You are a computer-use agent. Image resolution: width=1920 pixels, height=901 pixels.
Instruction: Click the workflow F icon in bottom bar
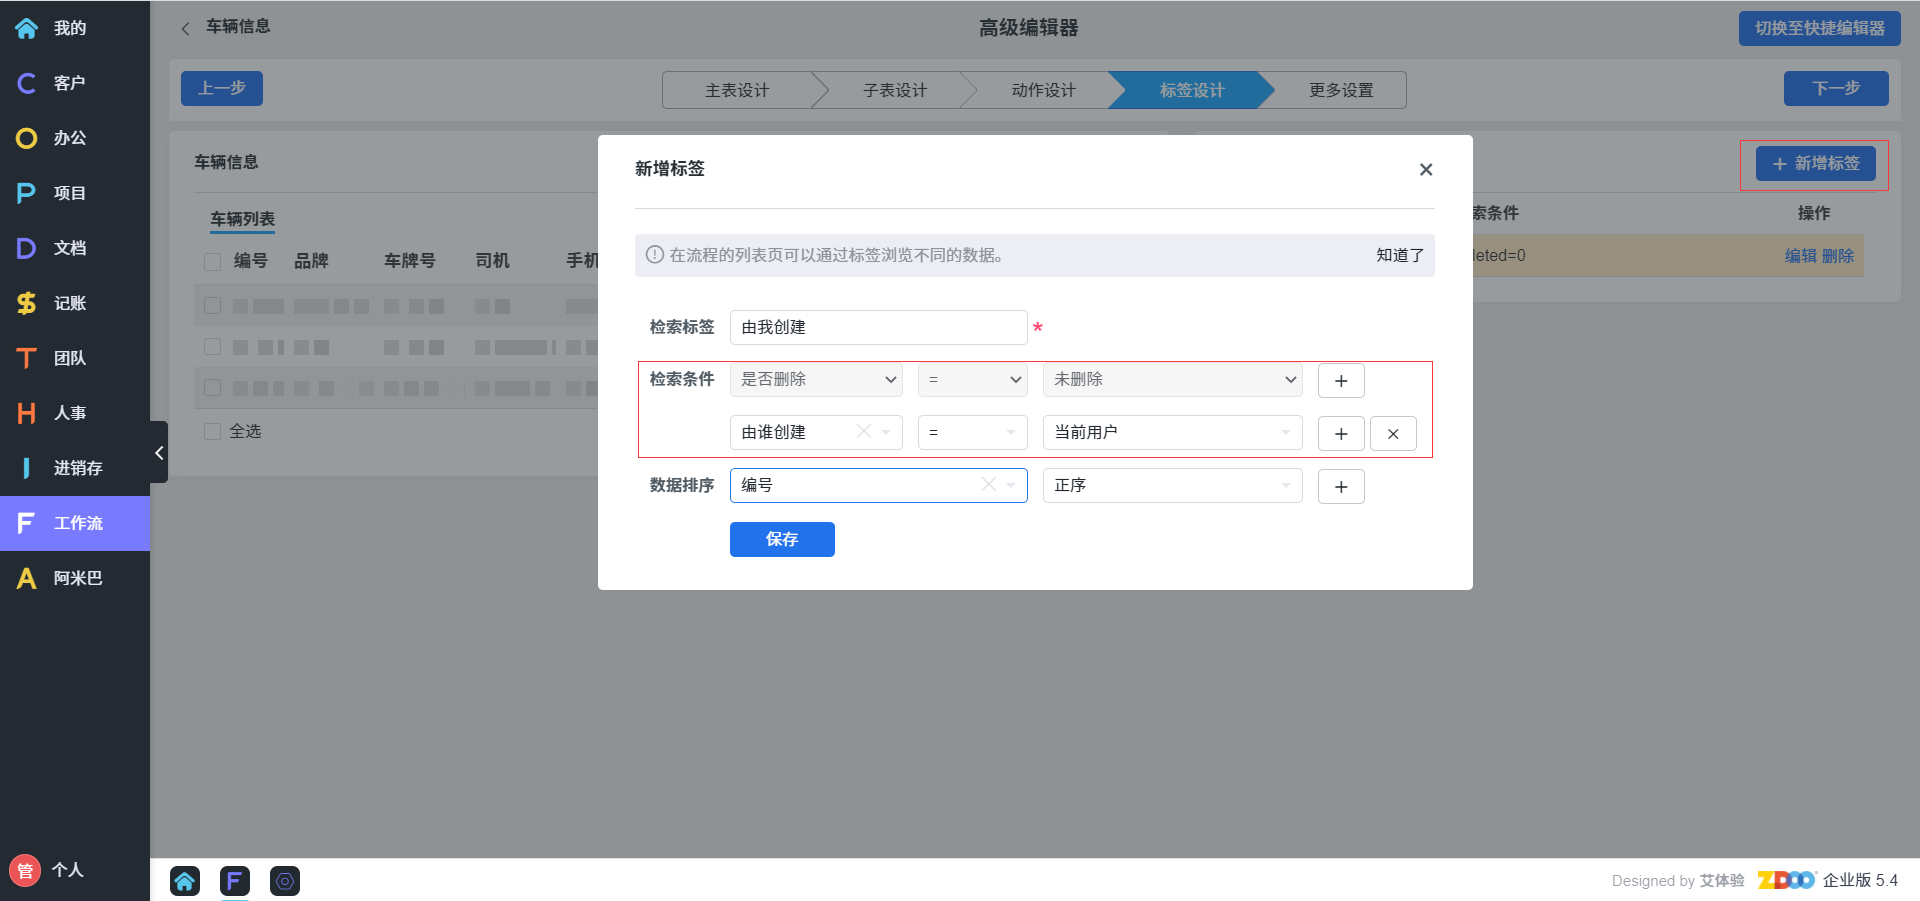(234, 881)
